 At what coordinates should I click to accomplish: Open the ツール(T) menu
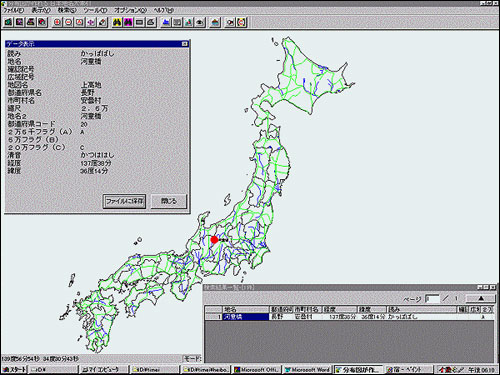95,10
